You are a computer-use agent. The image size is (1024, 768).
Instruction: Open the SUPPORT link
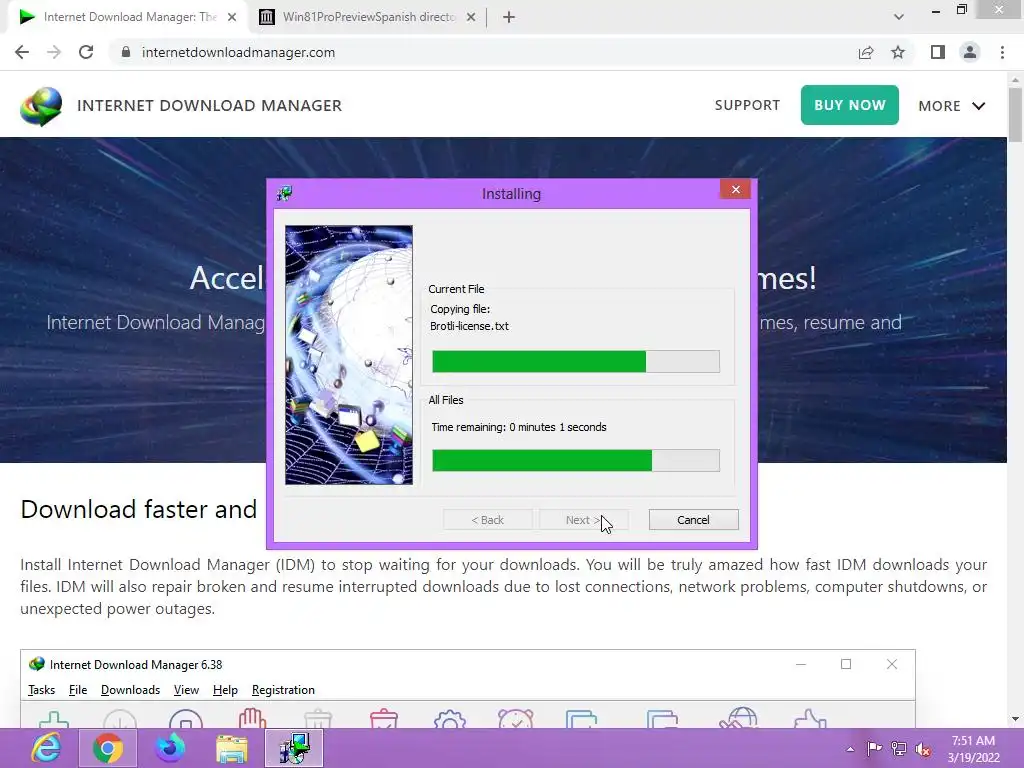point(747,105)
